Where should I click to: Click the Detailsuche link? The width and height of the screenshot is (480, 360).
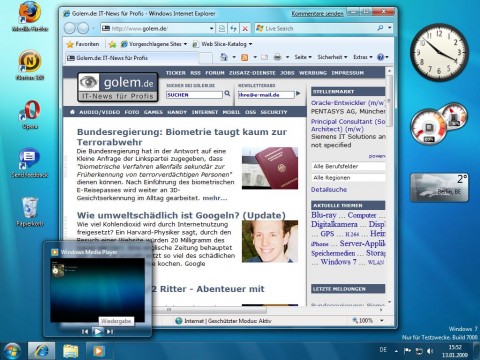329,189
